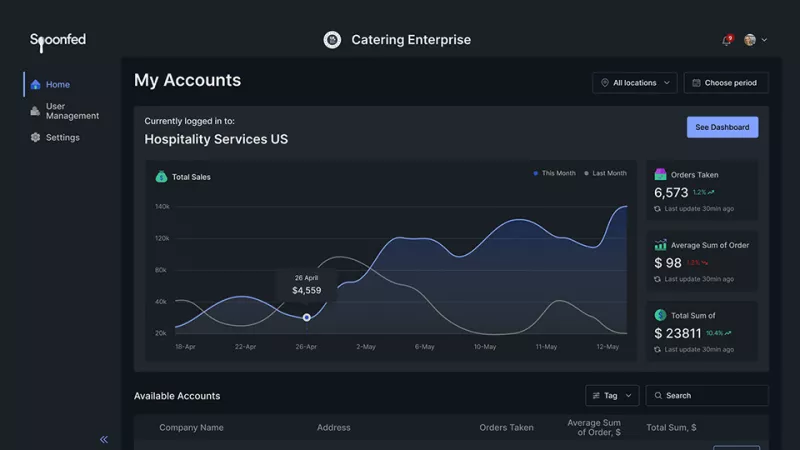
Task: Click the Settings gear icon
Action: point(36,138)
